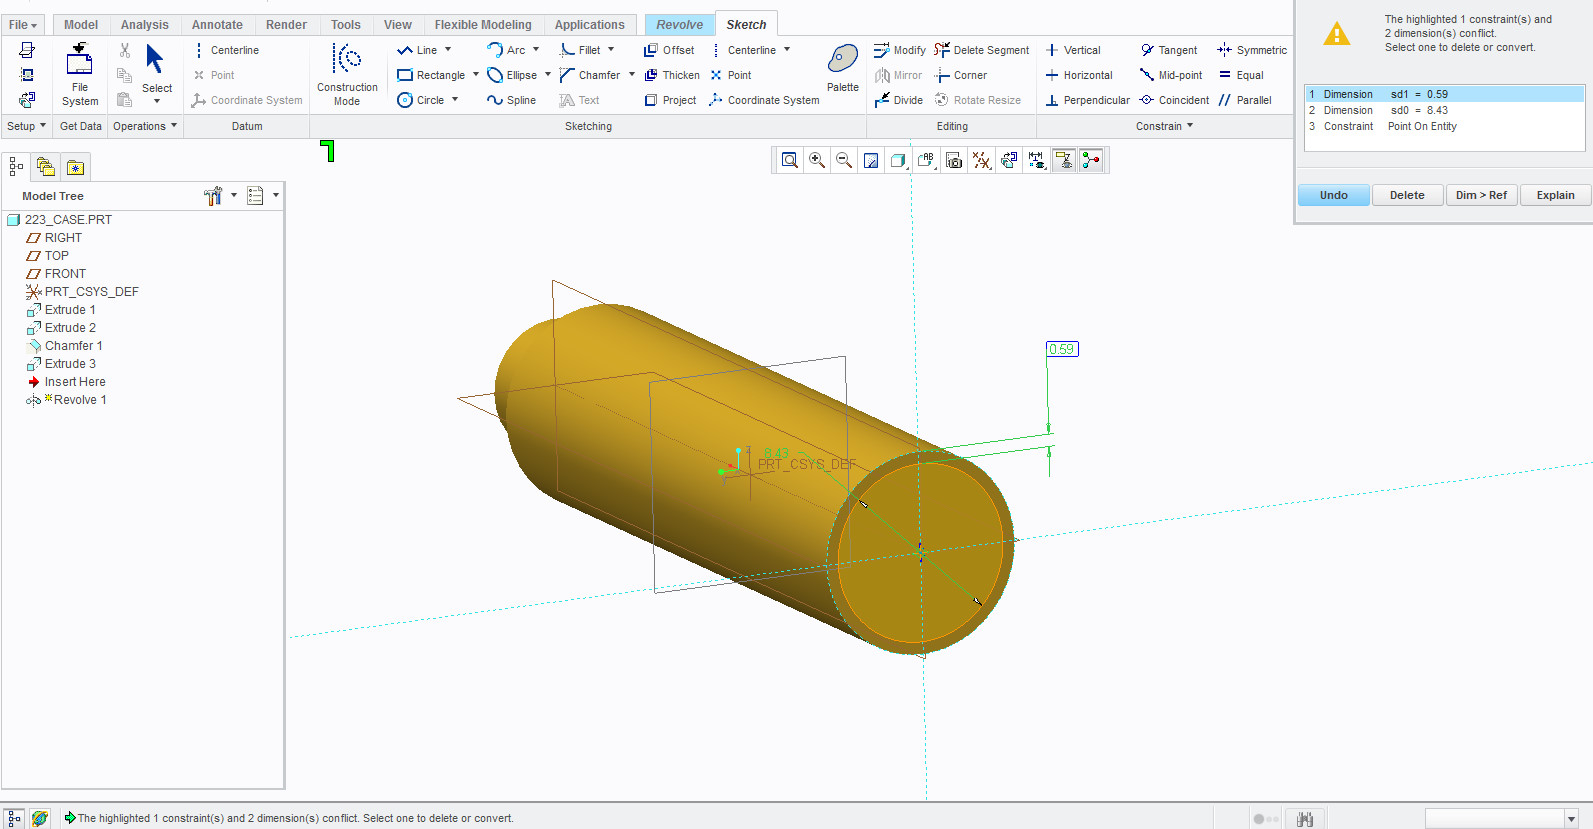Open the Setup group dropdown
This screenshot has height=829, width=1593.
pos(27,126)
